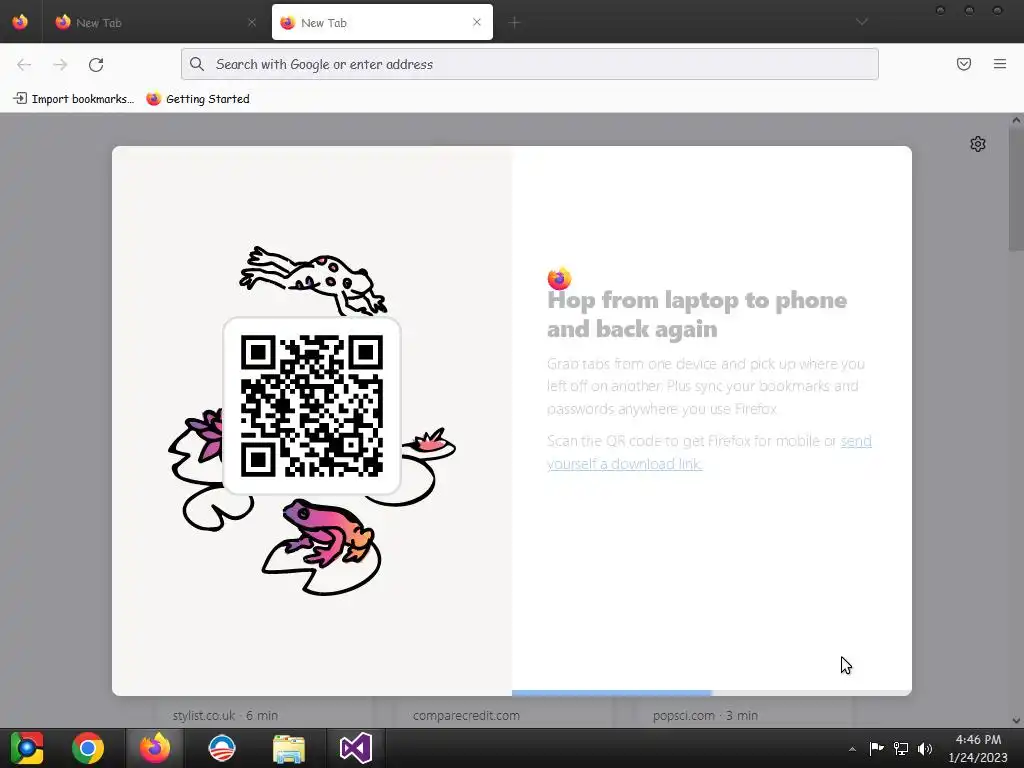The width and height of the screenshot is (1024, 768).
Task: Click the page vertical scrollbar thumb
Action: pyautogui.click(x=1016, y=189)
